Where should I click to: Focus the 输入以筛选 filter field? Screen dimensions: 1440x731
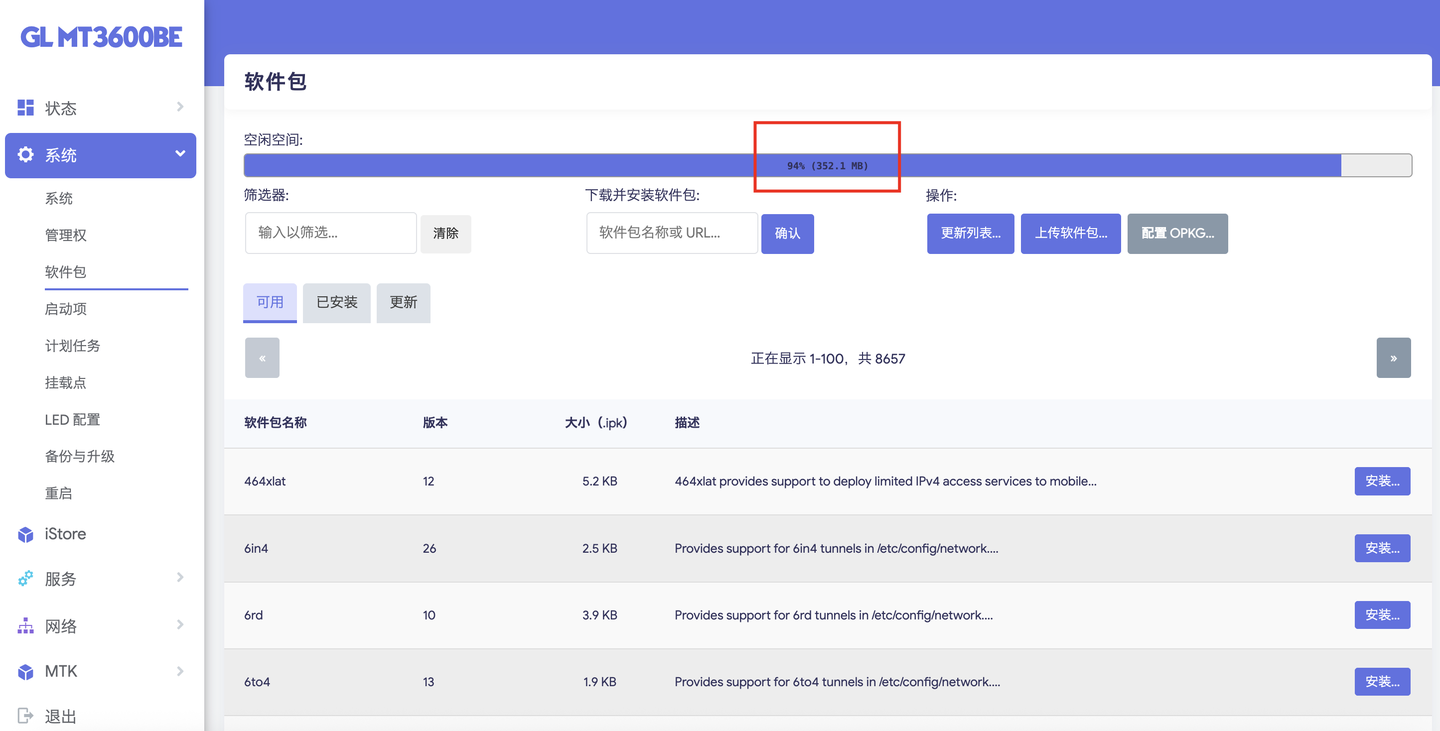click(x=331, y=233)
